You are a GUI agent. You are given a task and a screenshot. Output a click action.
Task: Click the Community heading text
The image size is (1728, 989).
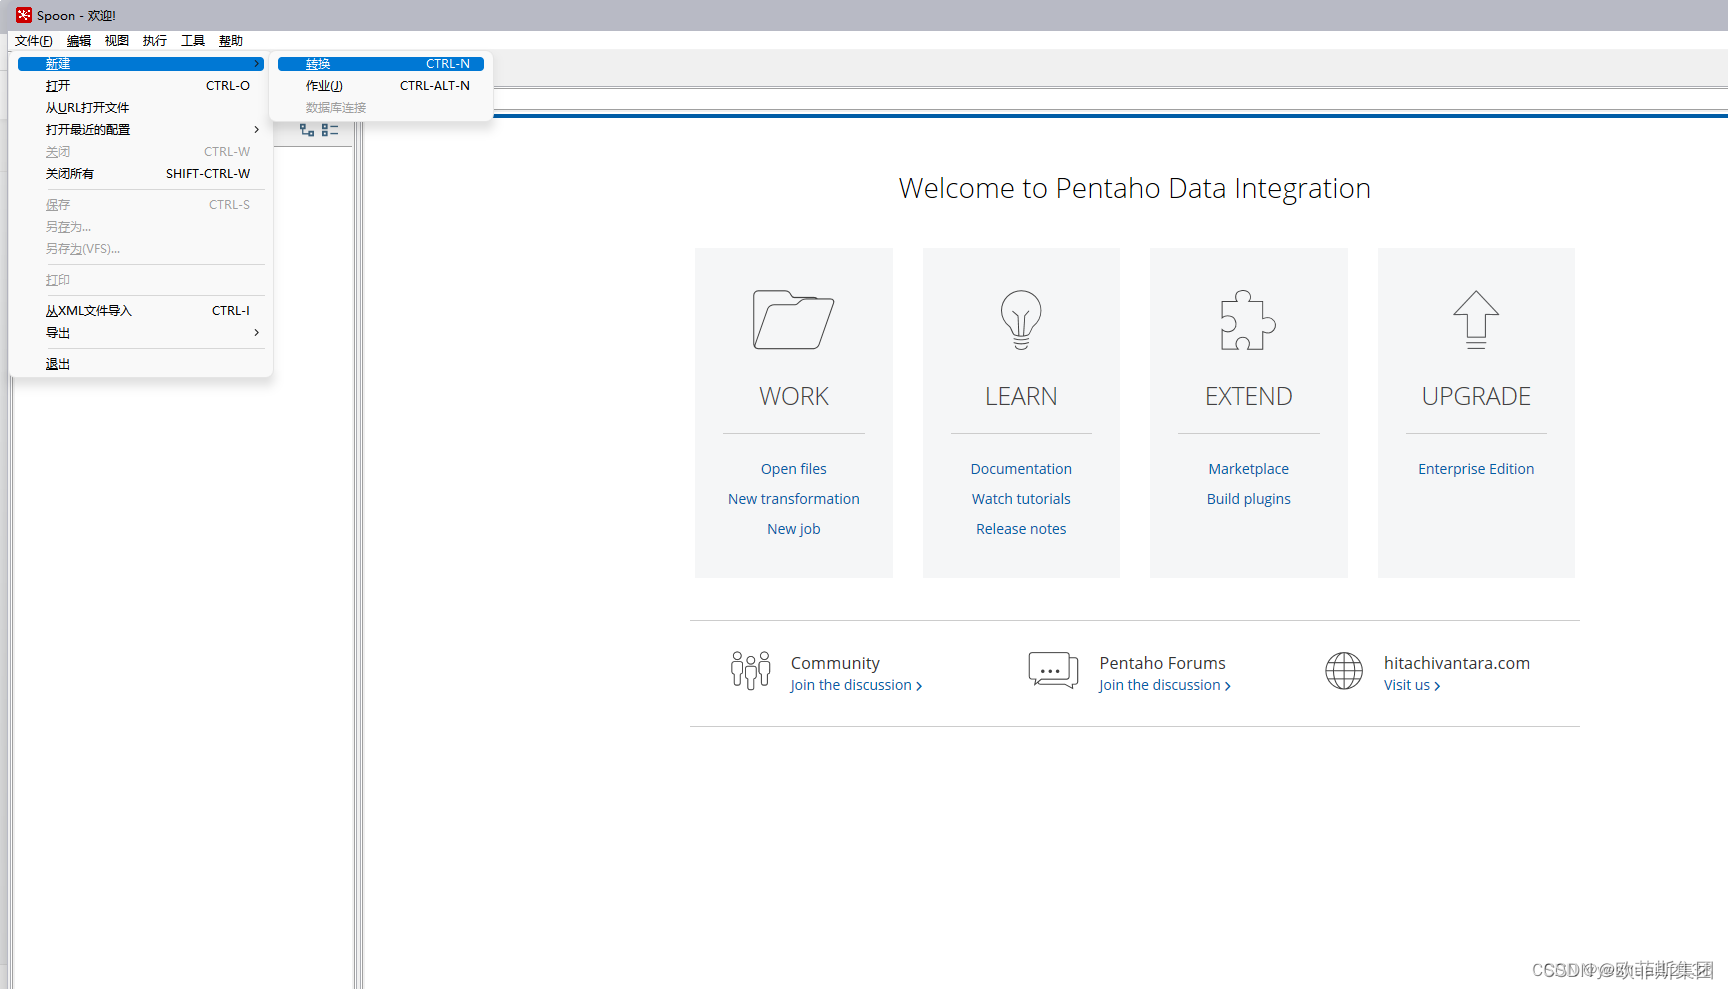835,663
